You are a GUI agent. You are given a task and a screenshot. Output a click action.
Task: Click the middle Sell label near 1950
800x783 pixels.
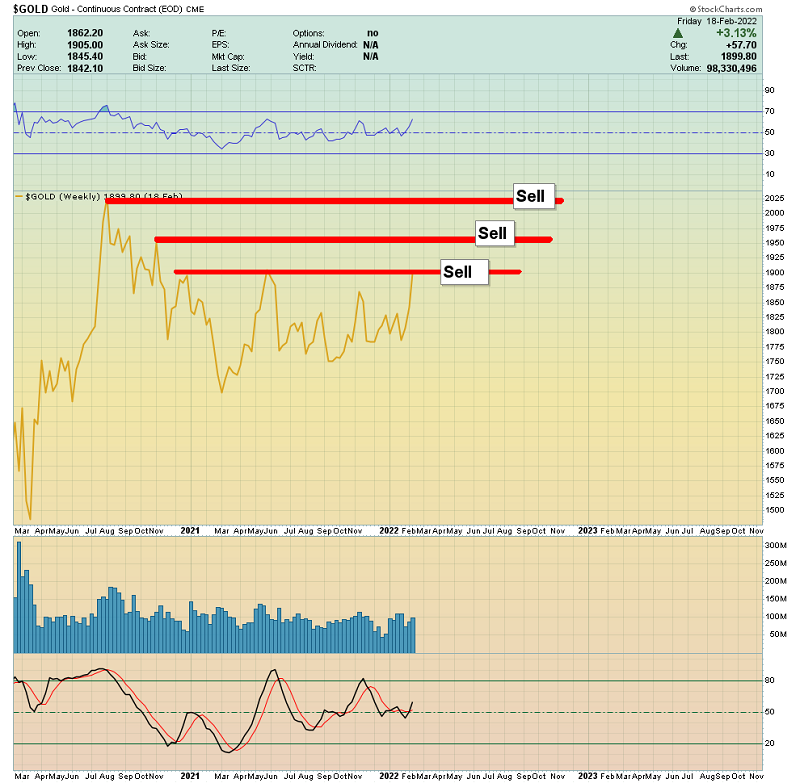(x=492, y=234)
